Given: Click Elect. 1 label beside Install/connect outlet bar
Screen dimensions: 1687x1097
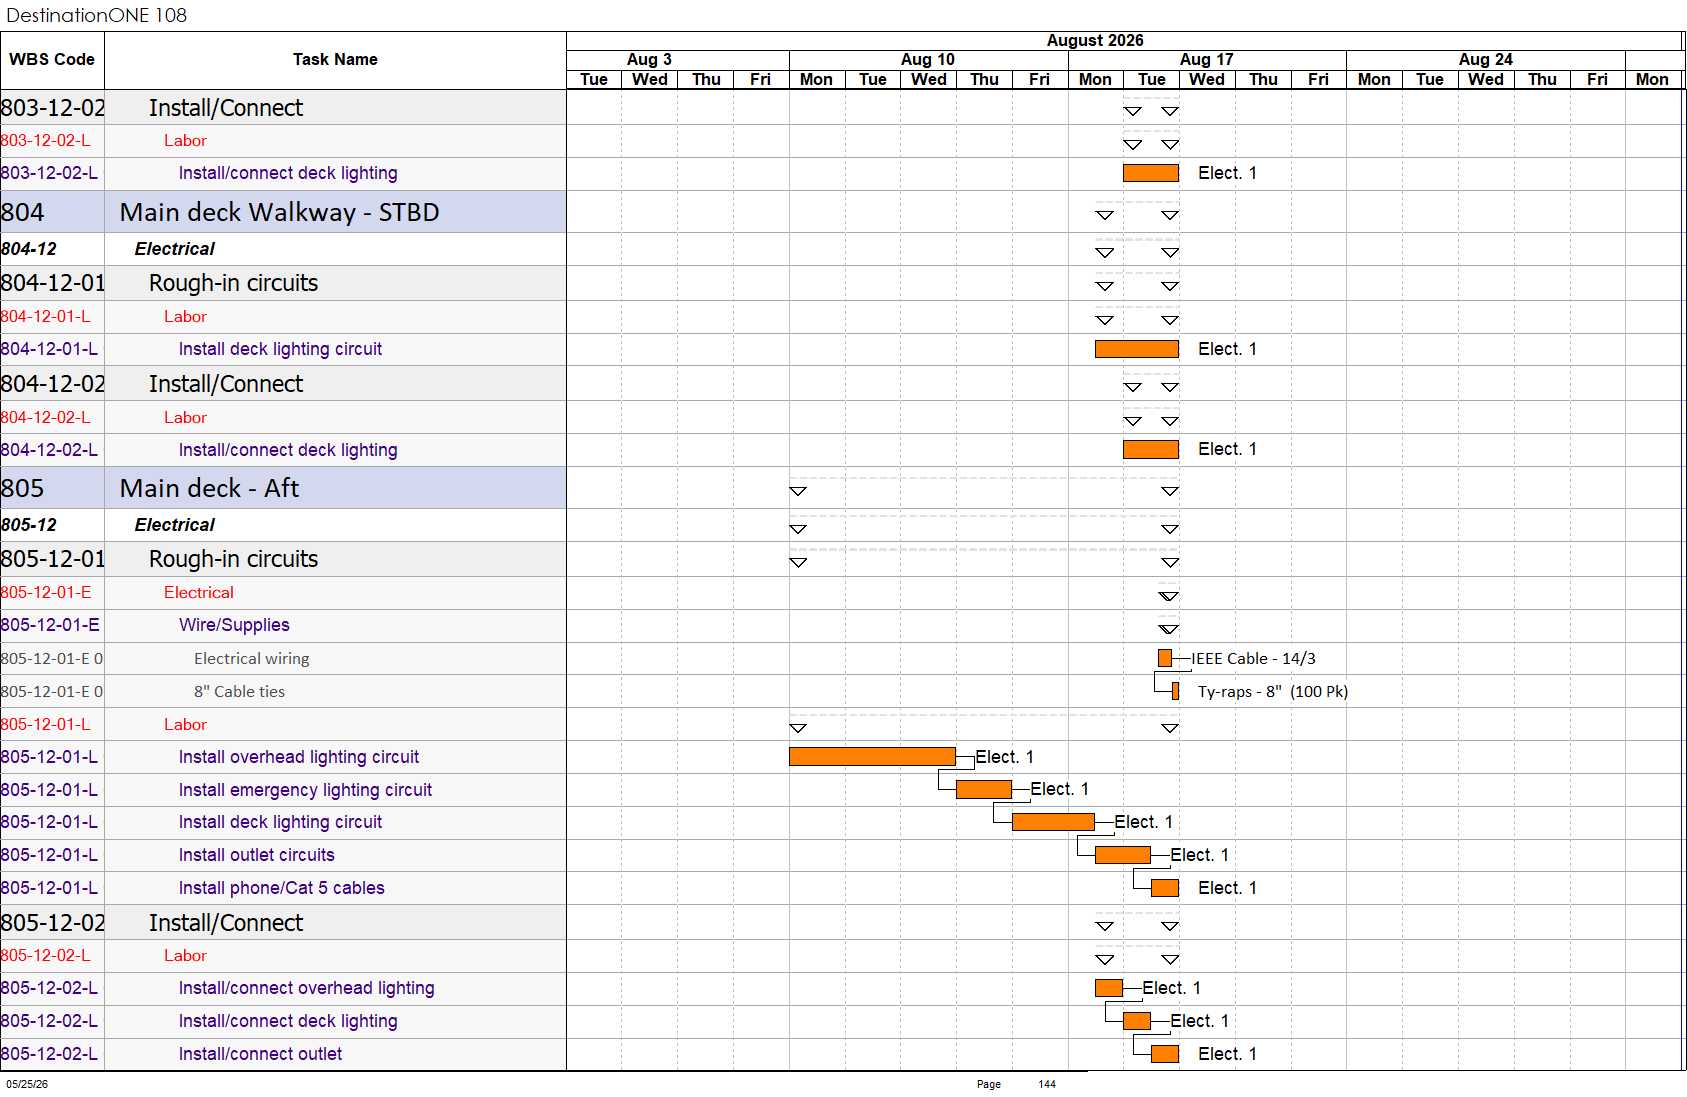Looking at the screenshot, I should pyautogui.click(x=1228, y=1054).
